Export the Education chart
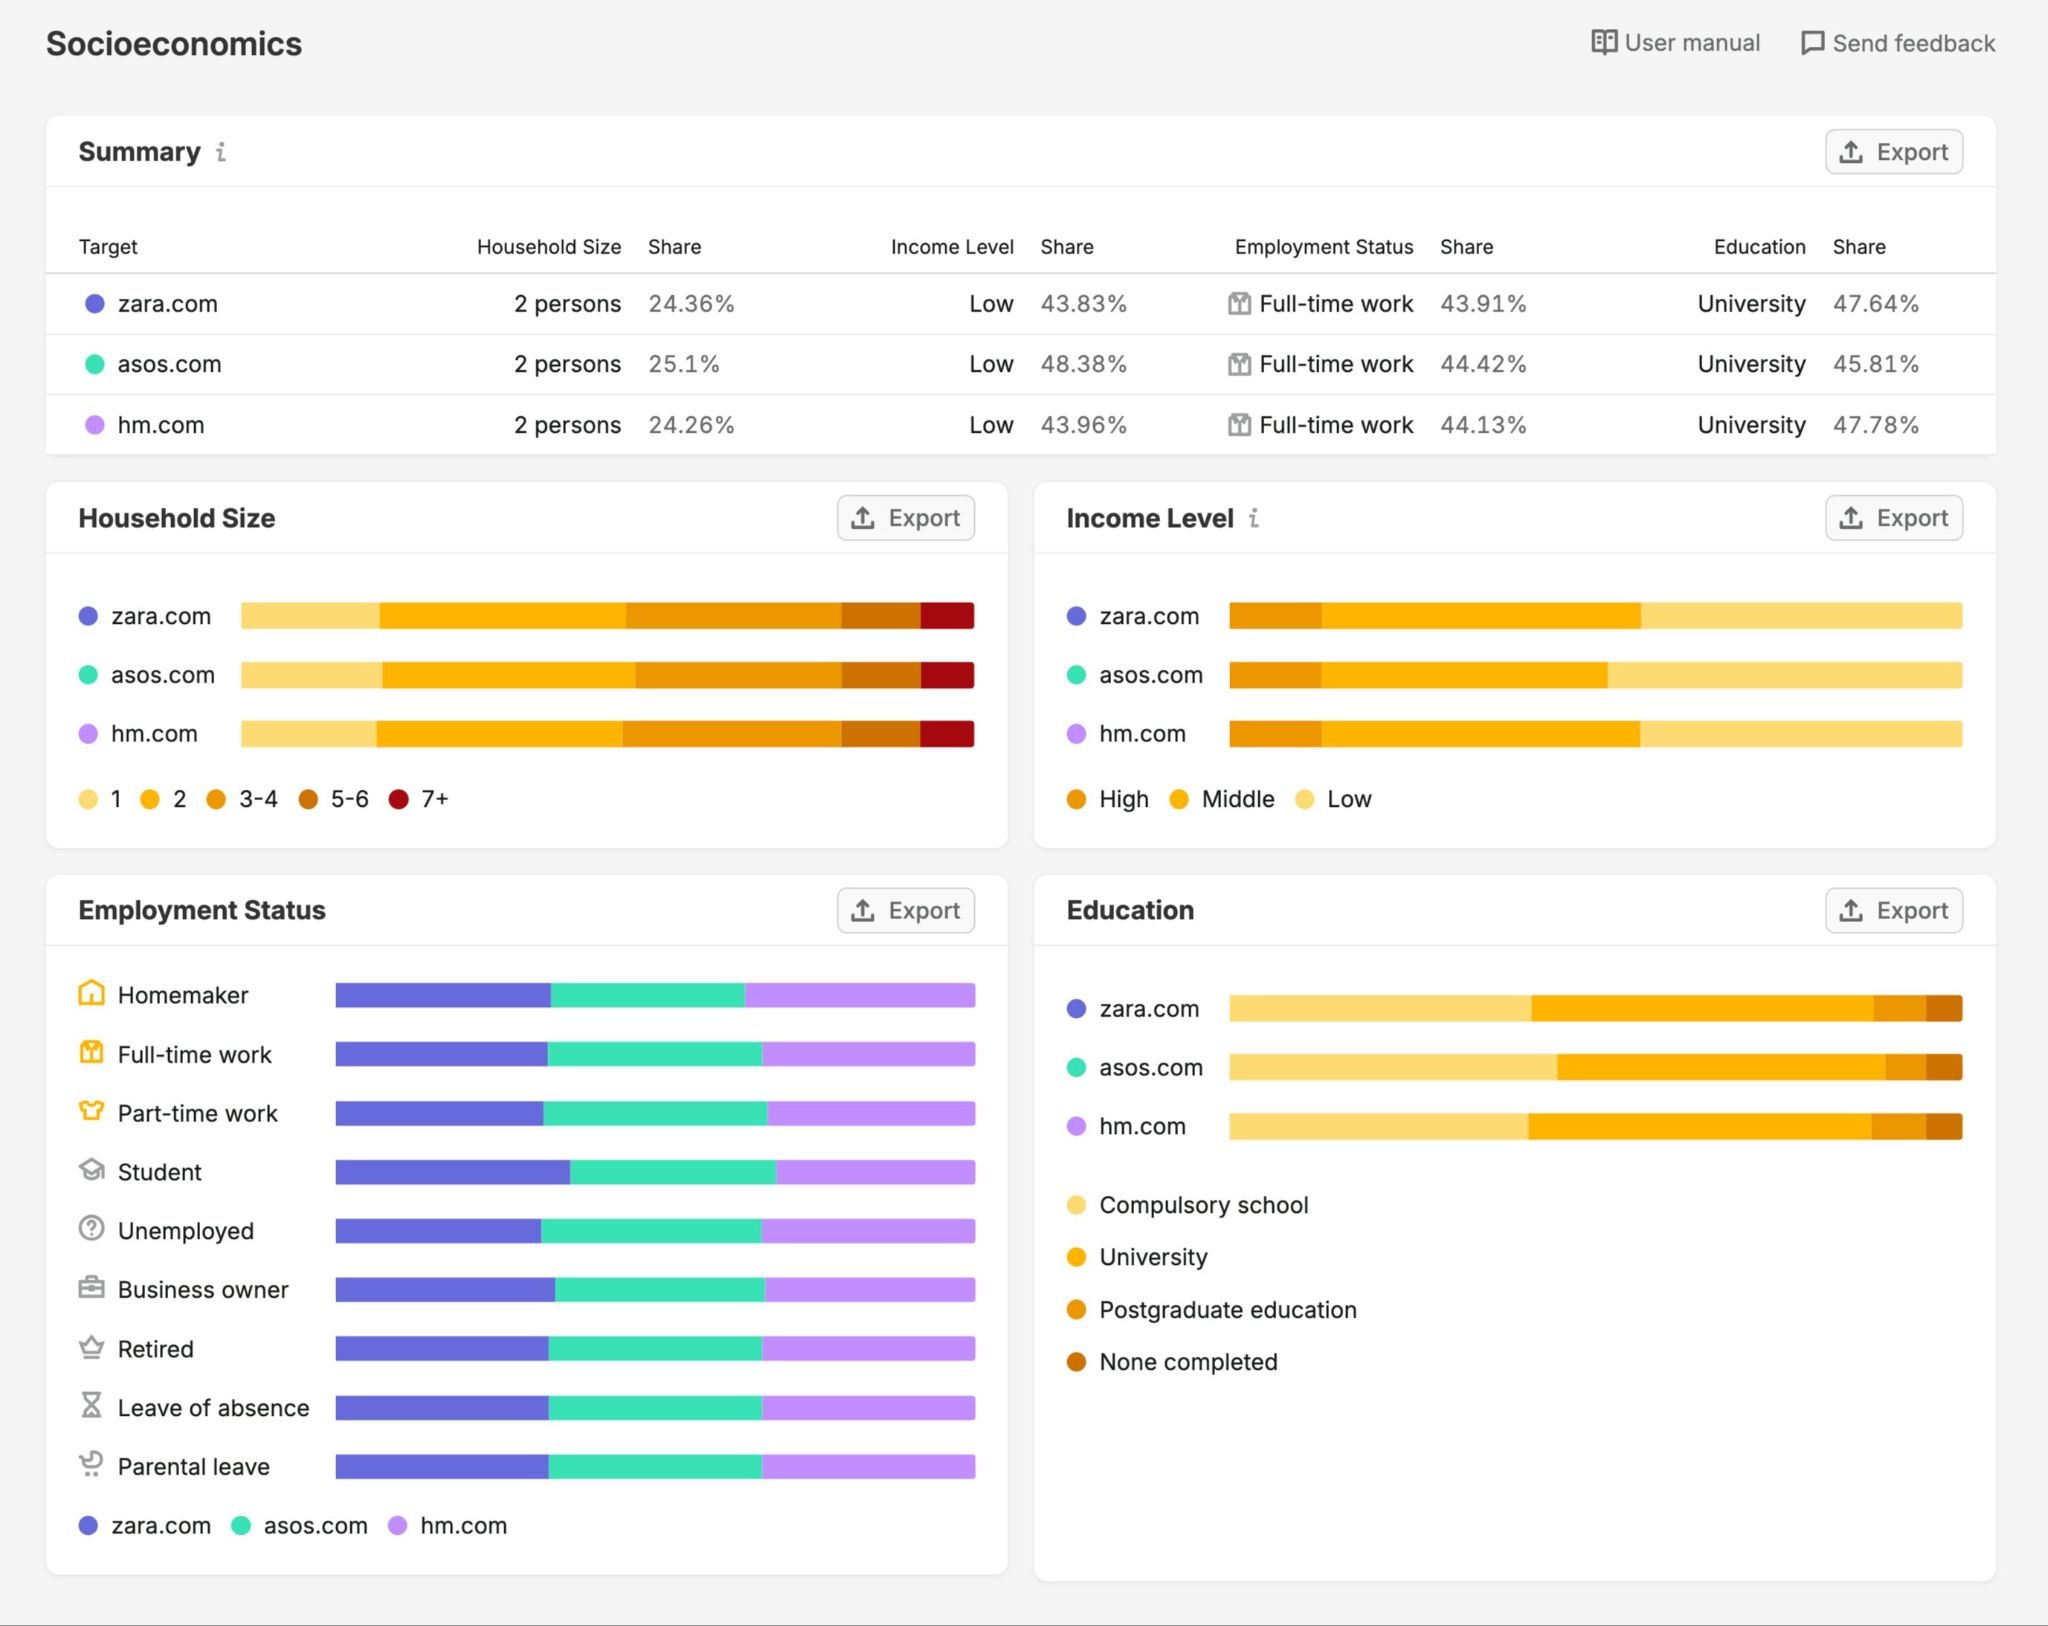Screen dimensions: 2048x1626 [1894, 910]
